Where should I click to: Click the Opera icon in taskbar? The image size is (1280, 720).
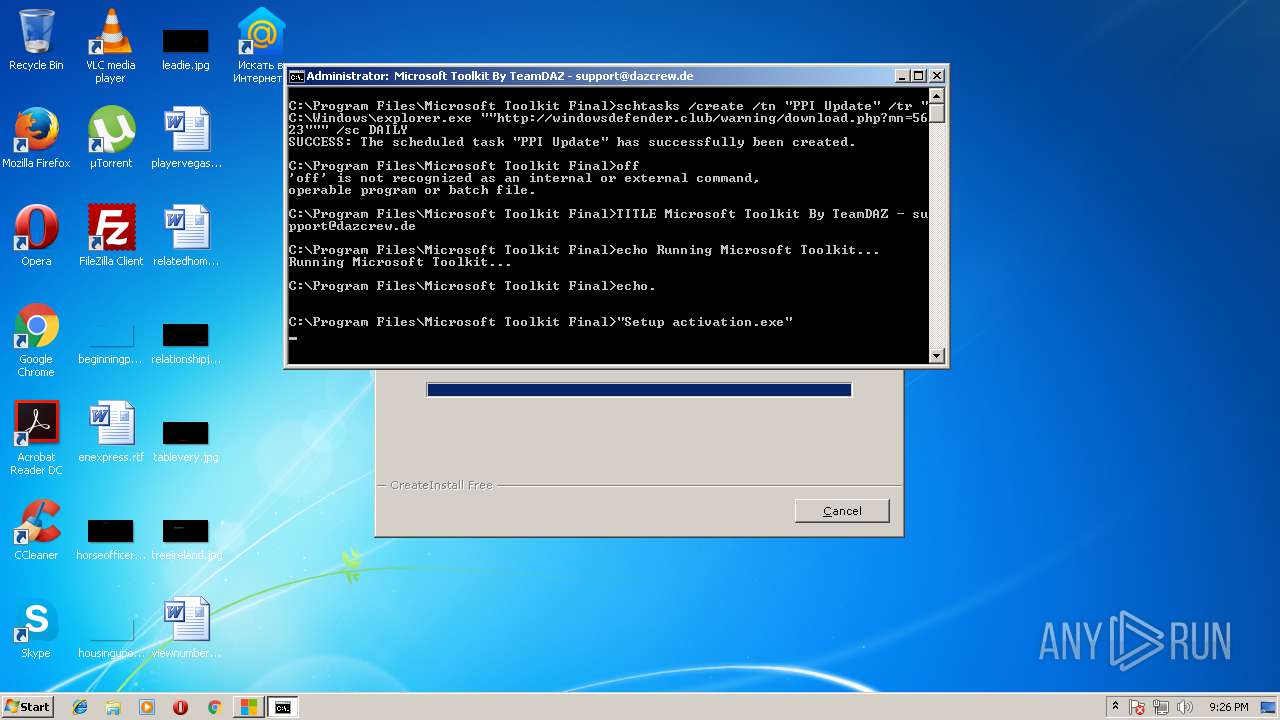(180, 707)
